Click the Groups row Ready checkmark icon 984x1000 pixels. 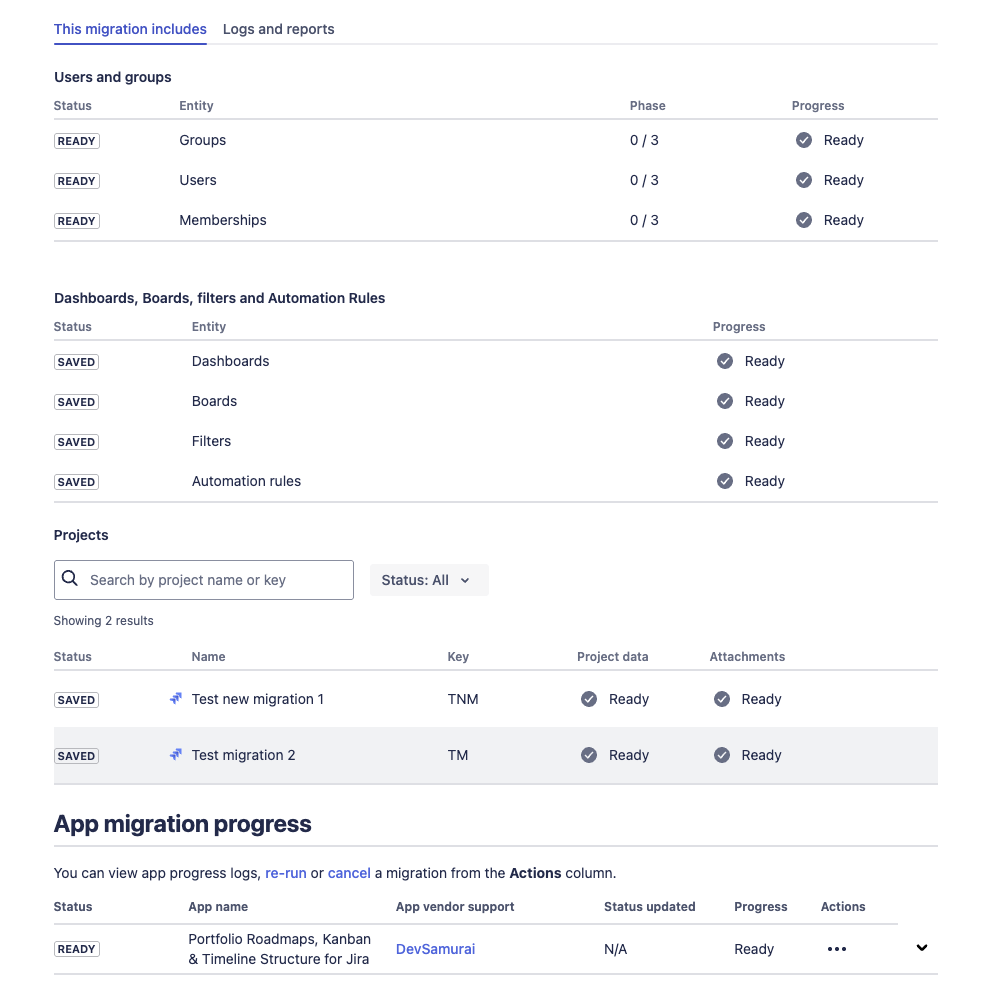[804, 140]
